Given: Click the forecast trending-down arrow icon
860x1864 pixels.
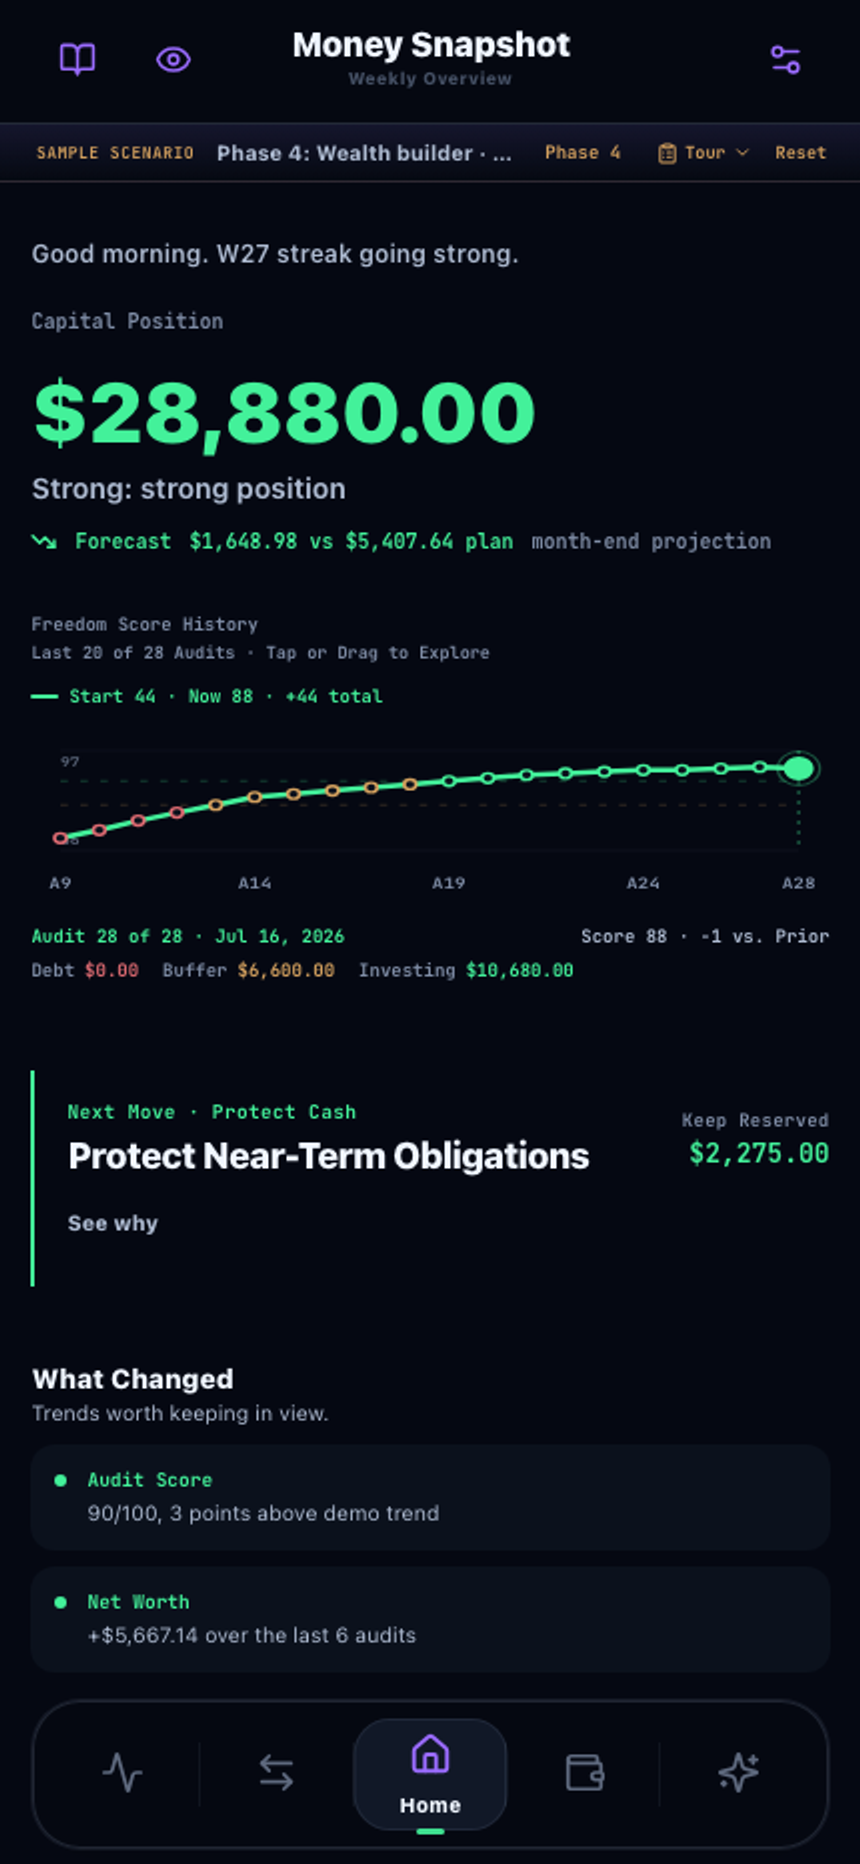Looking at the screenshot, I should pyautogui.click(x=44, y=541).
